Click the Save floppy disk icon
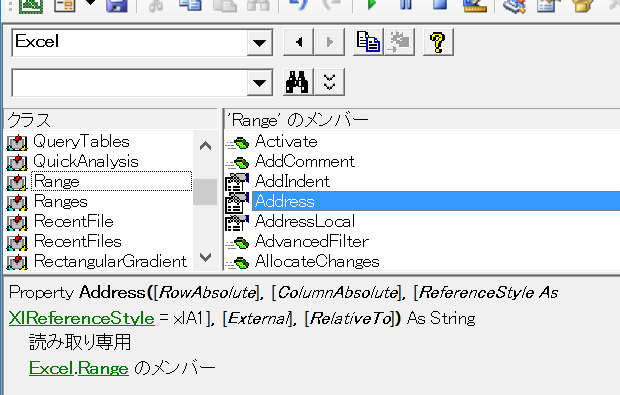This screenshot has width=620, height=395. pyautogui.click(x=117, y=5)
